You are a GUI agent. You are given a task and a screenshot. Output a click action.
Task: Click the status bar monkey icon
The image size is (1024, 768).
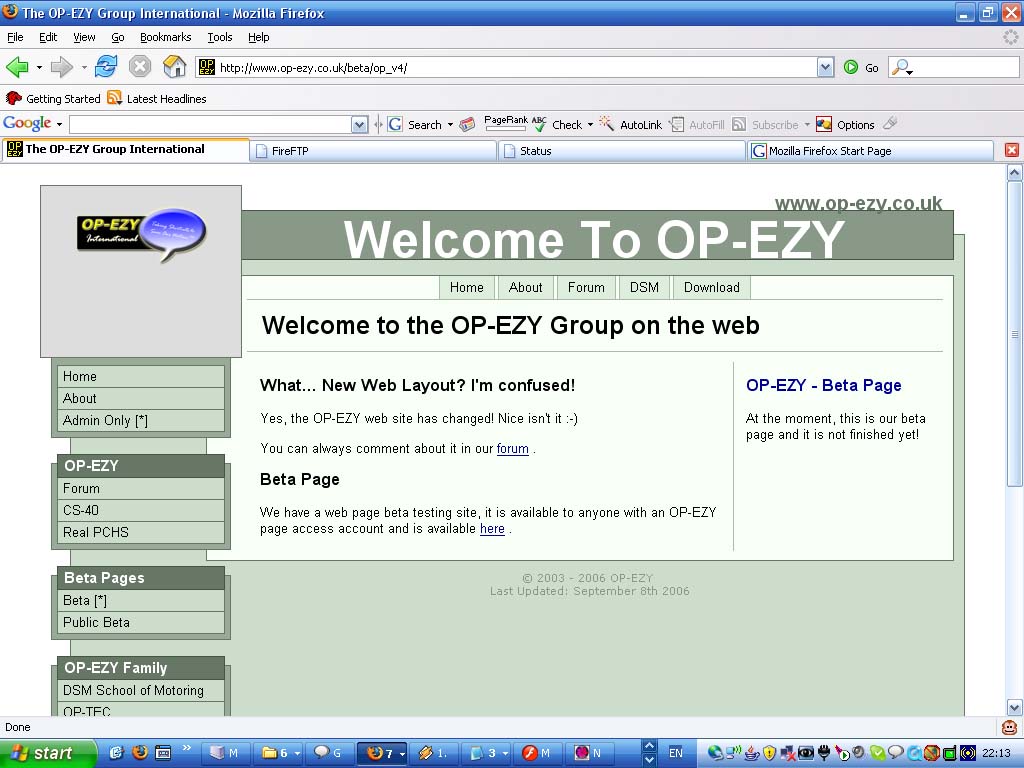coord(1010,727)
